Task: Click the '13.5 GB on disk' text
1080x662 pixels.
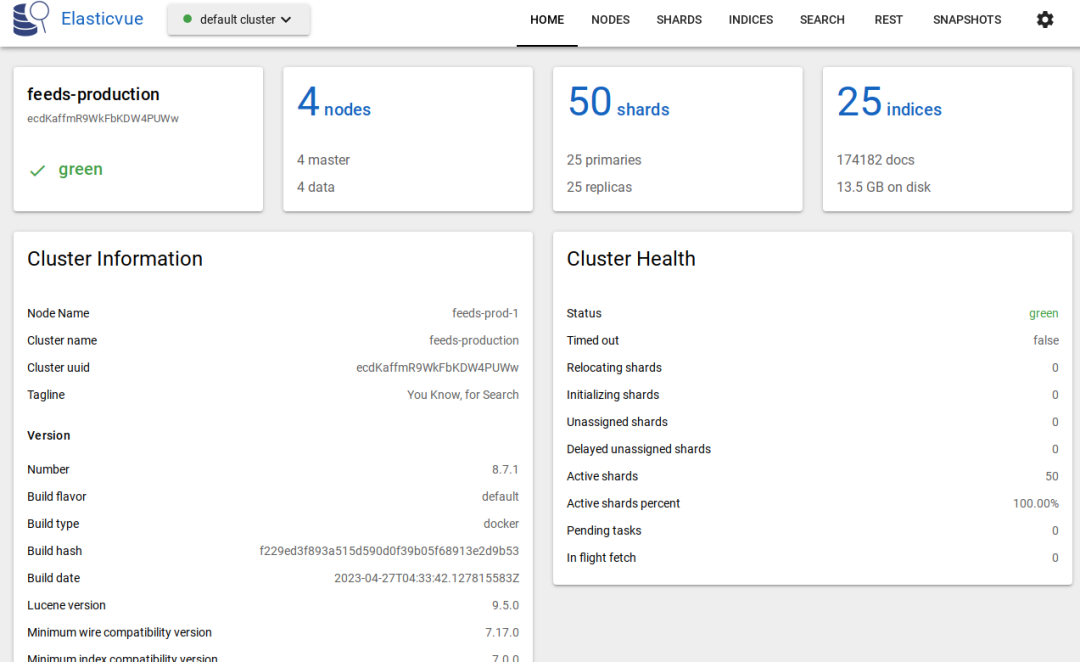Action: click(884, 187)
